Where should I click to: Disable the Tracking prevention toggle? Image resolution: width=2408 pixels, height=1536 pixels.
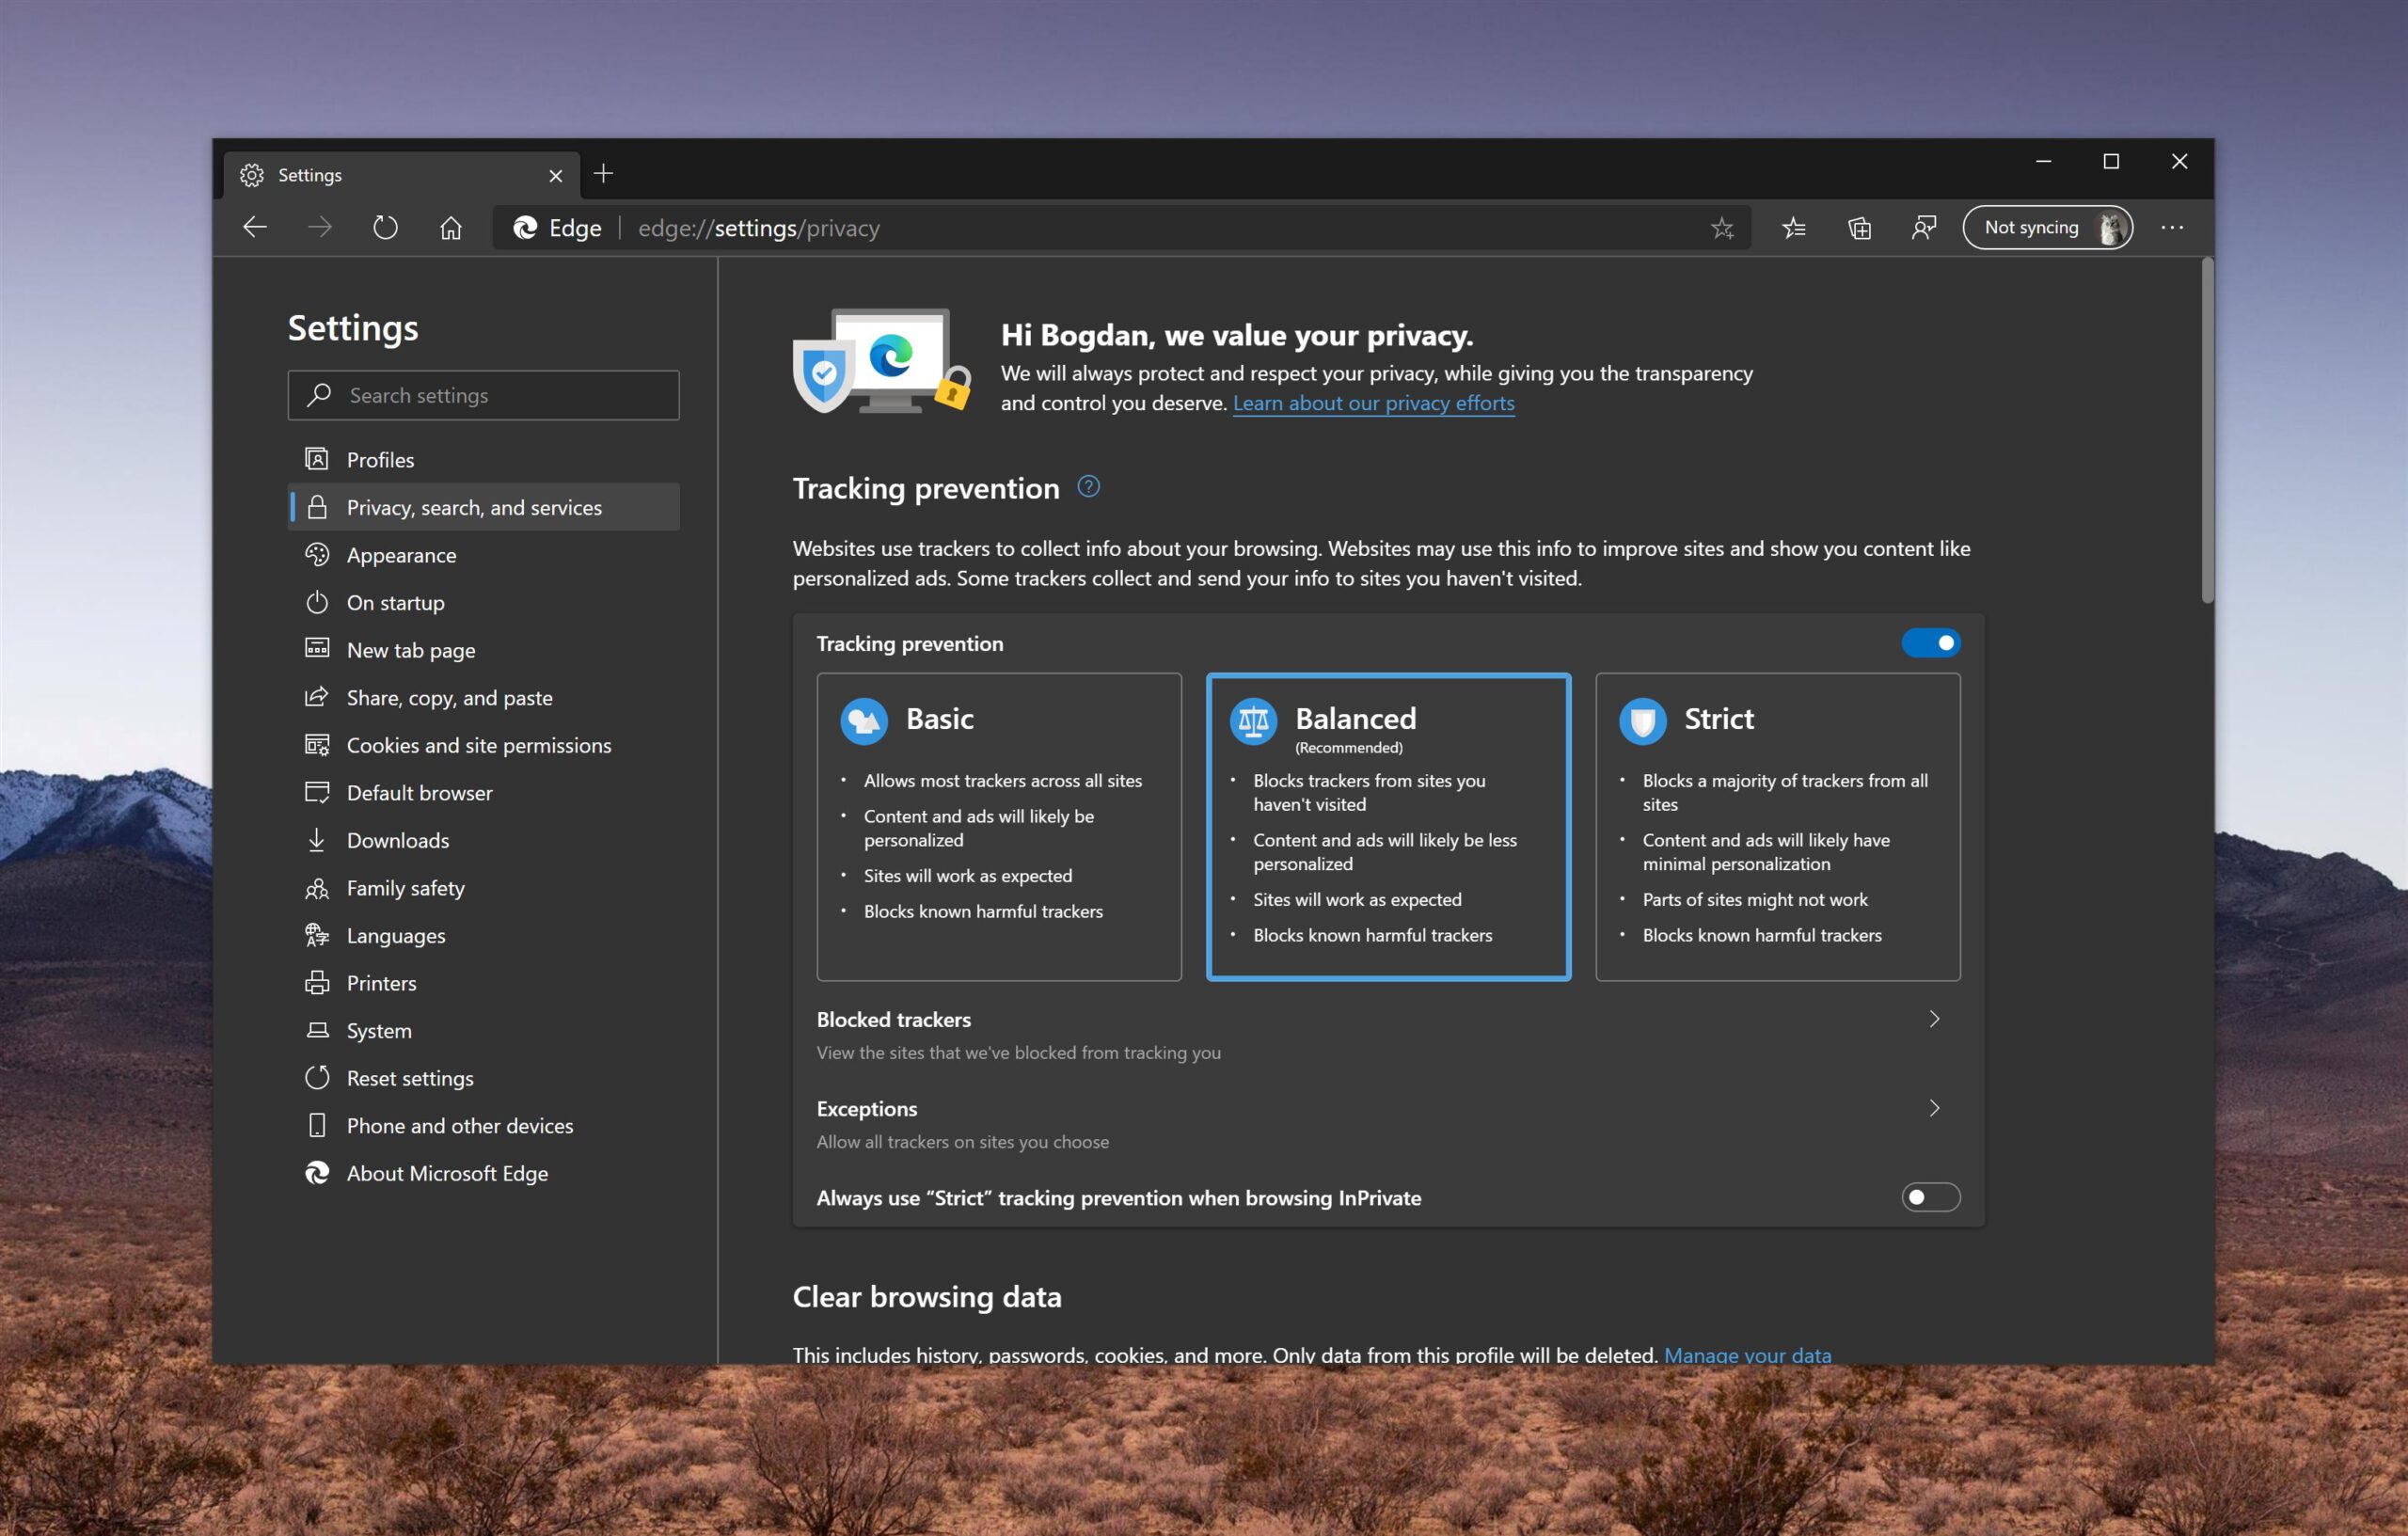point(1931,643)
